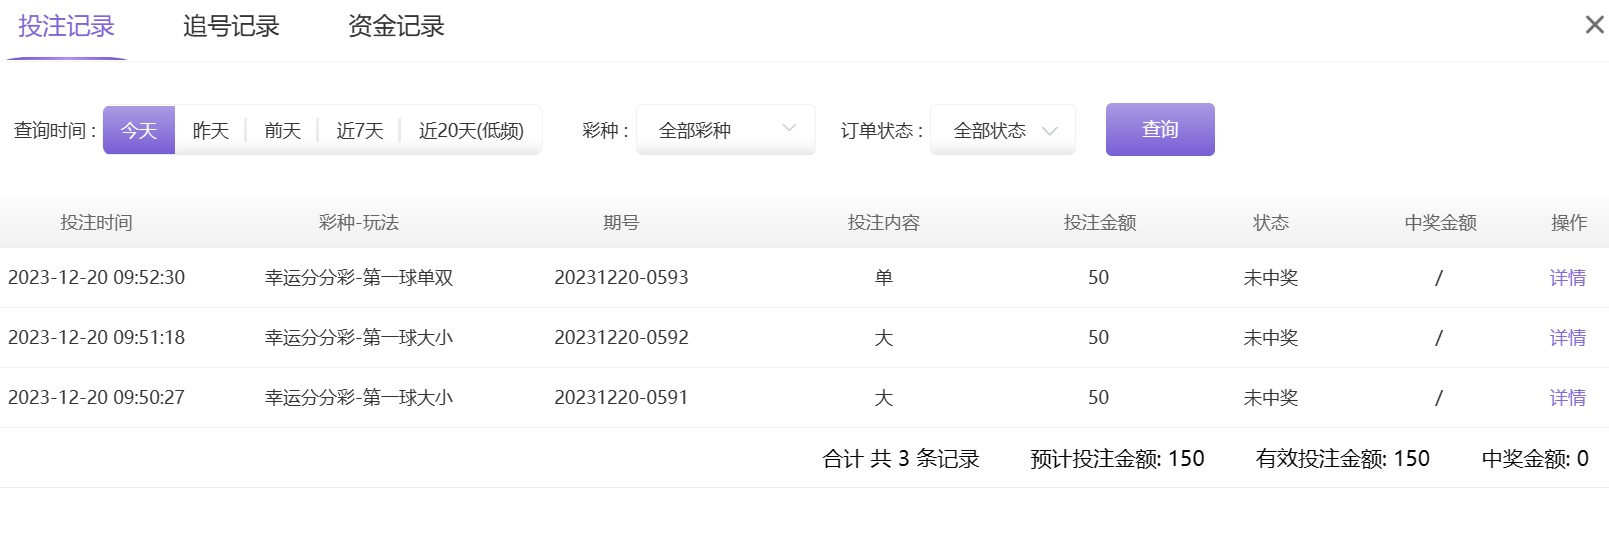Click the 全部状态 dropdown chevron arrow
This screenshot has height=534, width=1609.
pyautogui.click(x=1050, y=131)
